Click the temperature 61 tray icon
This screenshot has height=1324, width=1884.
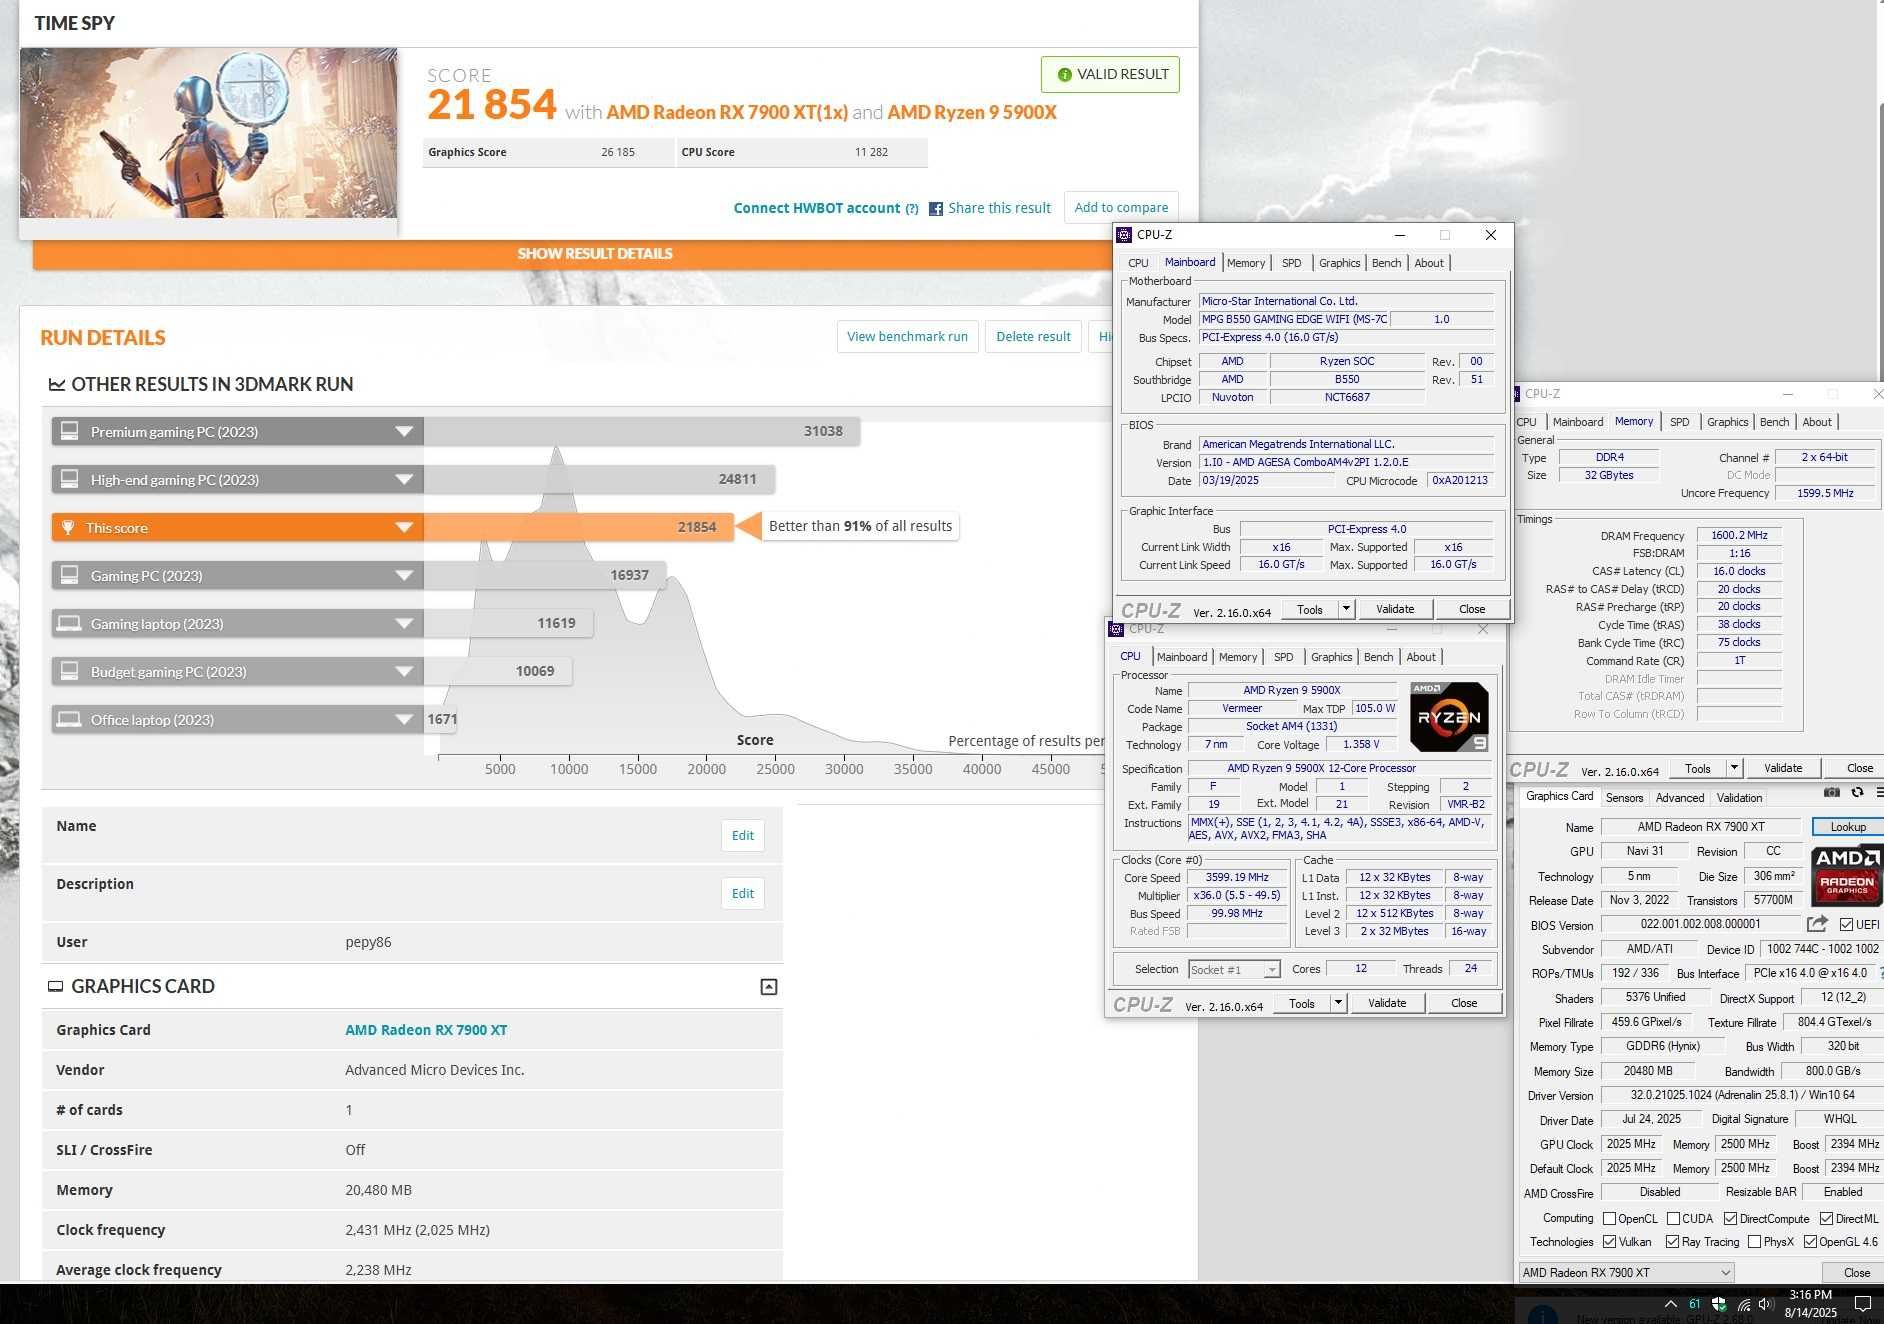1694,1304
